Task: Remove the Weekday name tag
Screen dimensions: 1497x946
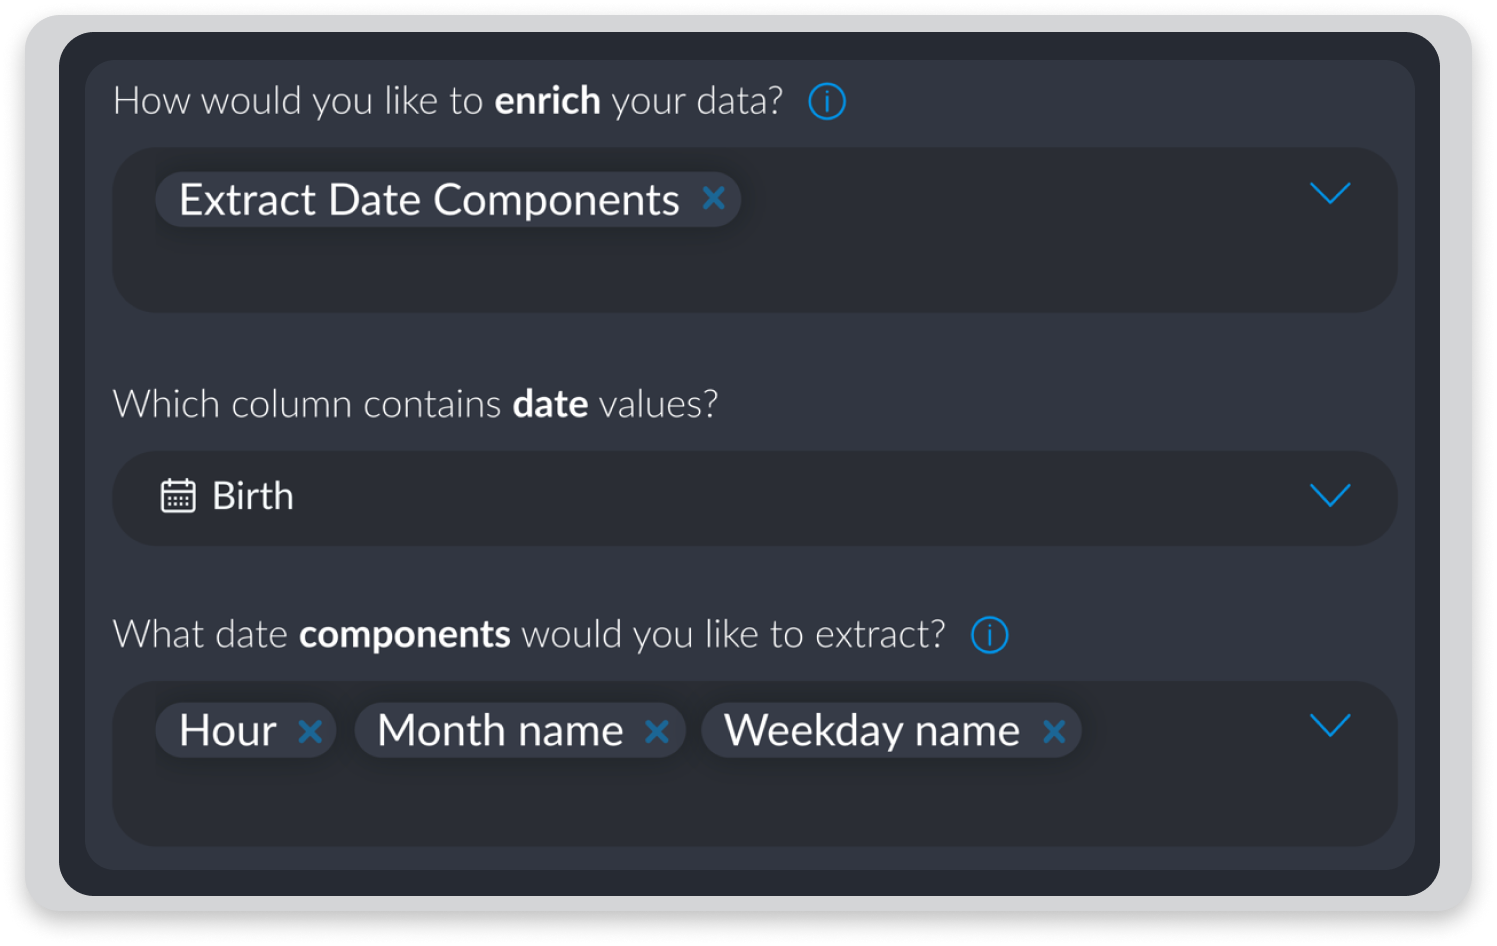Action: (1054, 732)
